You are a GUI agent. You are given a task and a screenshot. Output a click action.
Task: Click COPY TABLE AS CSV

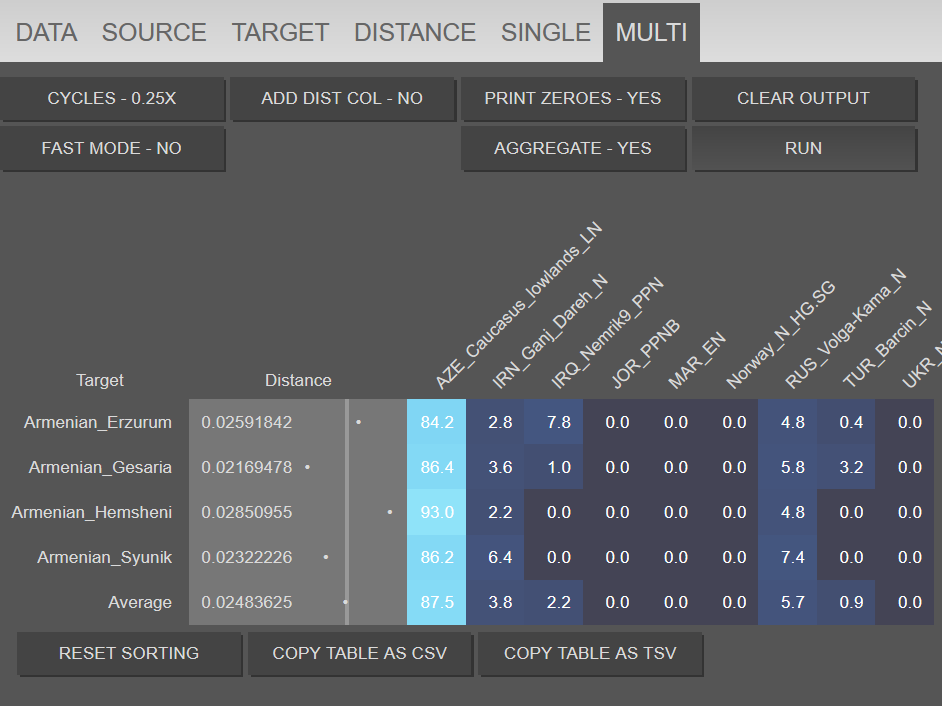359,653
